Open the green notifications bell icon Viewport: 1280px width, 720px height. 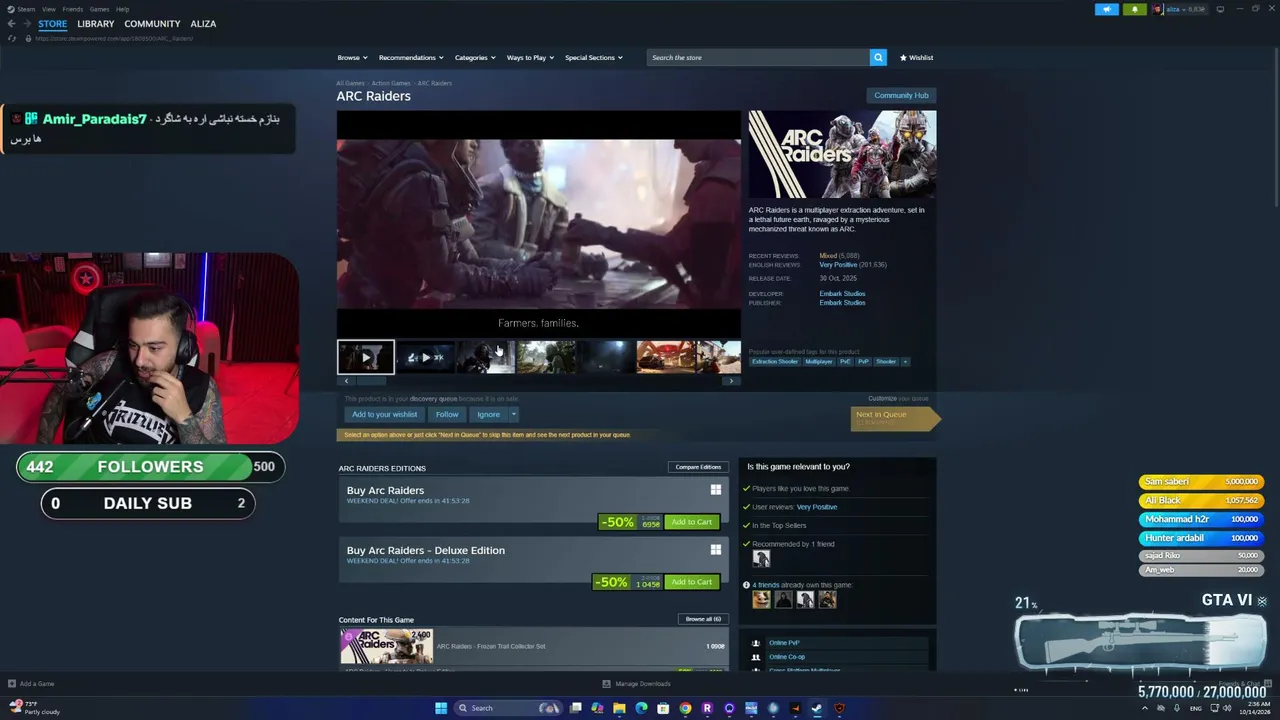click(1134, 9)
